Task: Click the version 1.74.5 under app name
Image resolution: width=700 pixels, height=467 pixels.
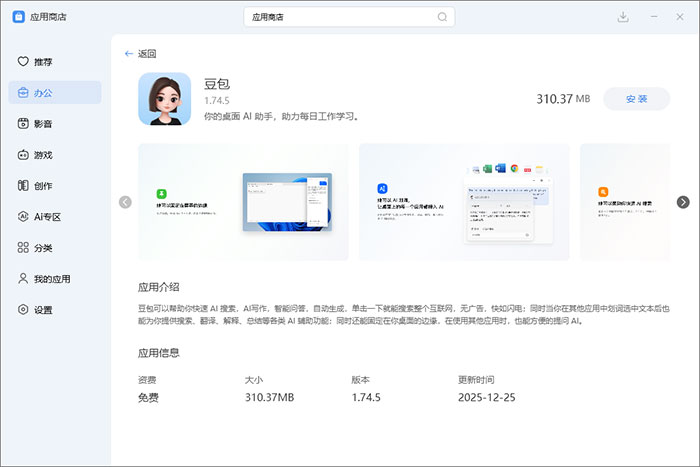Action: coord(217,100)
